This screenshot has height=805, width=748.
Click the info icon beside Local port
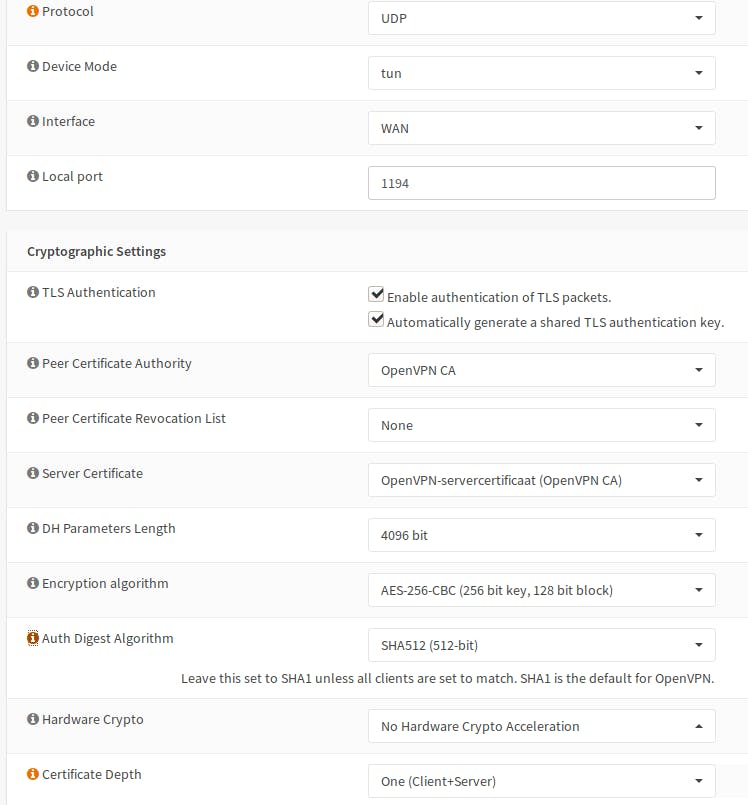pyautogui.click(x=33, y=176)
